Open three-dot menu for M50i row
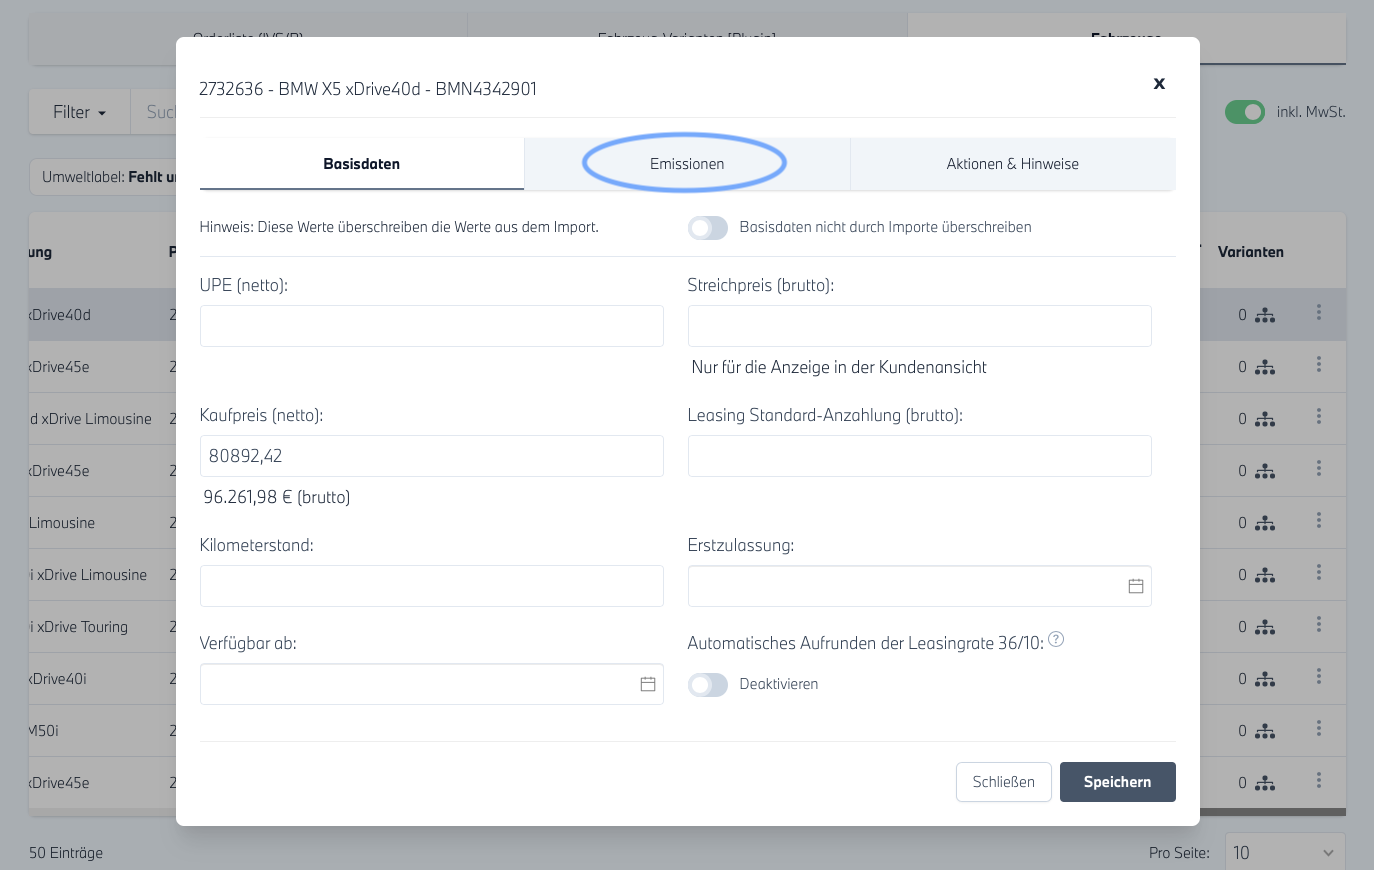Screen dimensions: 1374x870 click(1319, 729)
